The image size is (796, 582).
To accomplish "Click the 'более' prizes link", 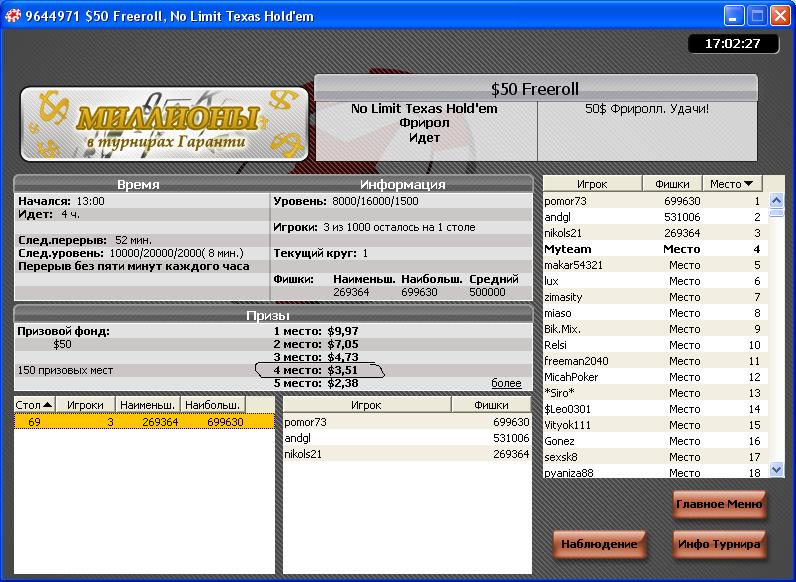I will [506, 383].
